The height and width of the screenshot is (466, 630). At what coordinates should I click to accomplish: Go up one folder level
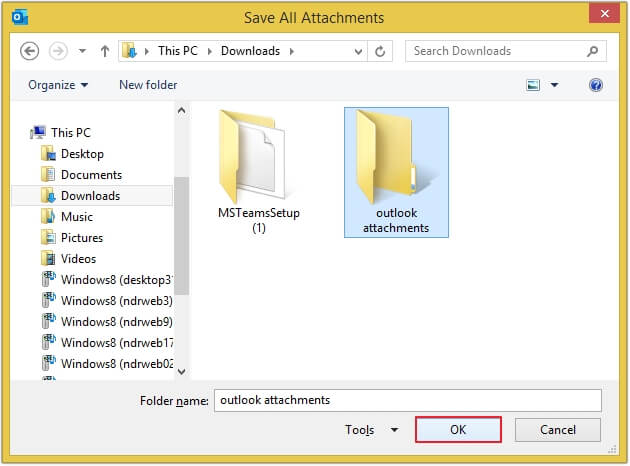point(105,51)
